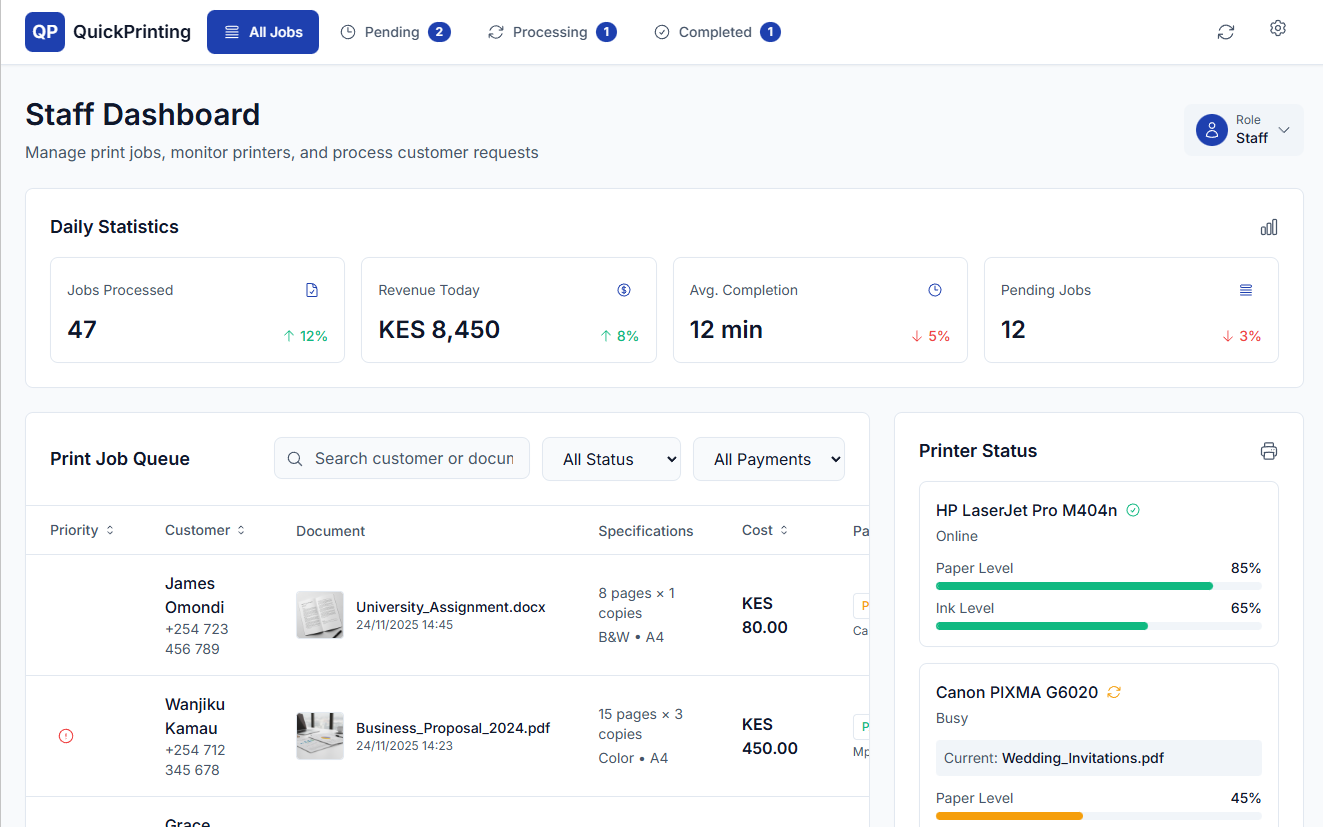Switch to the Pending tab
Screen dimensions: 1323x827
(x=395, y=32)
